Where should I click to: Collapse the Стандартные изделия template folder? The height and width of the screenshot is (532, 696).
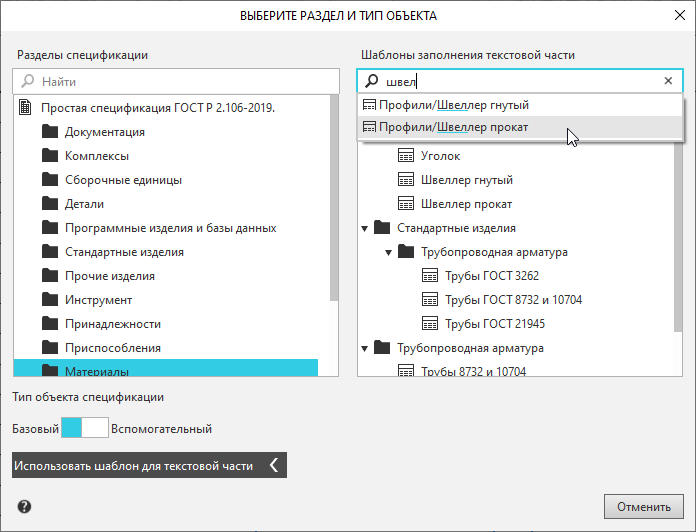tap(366, 228)
